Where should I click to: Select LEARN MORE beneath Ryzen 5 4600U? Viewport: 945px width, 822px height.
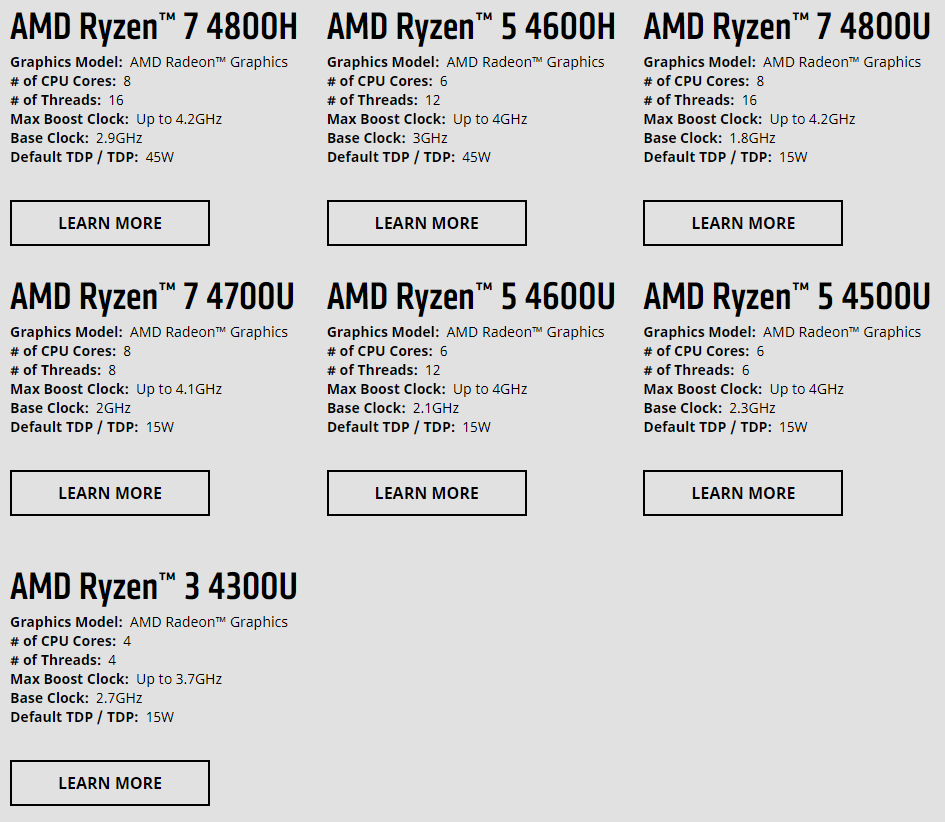pyautogui.click(x=426, y=493)
